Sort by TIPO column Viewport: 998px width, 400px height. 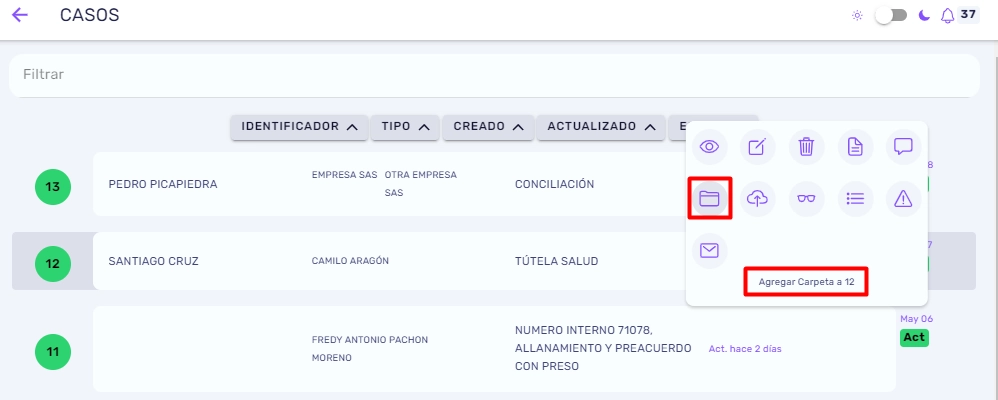[405, 127]
